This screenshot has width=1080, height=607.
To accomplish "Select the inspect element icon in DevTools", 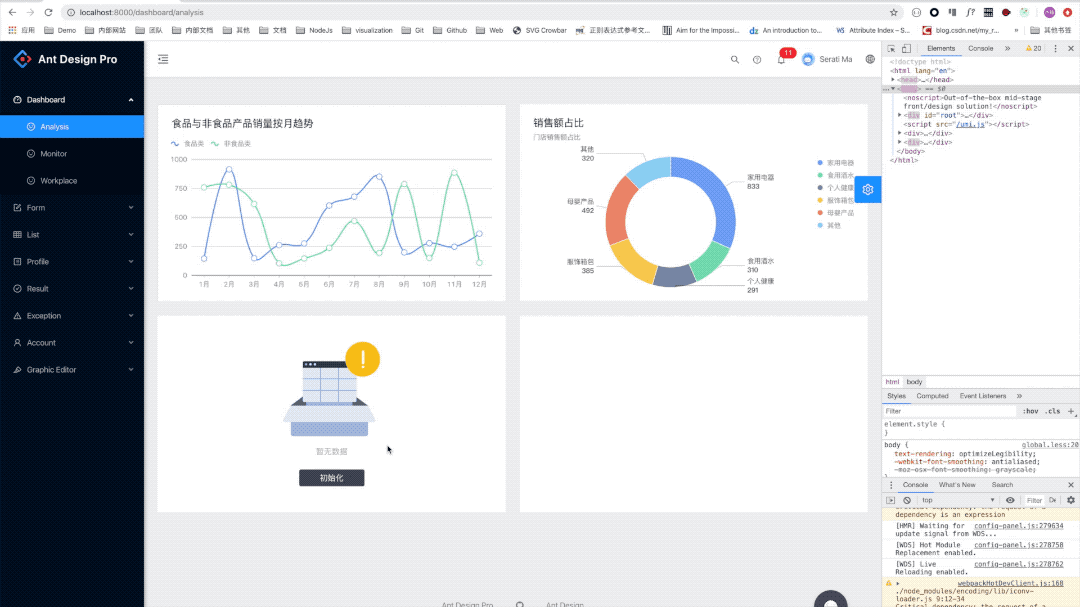I will click(x=893, y=47).
